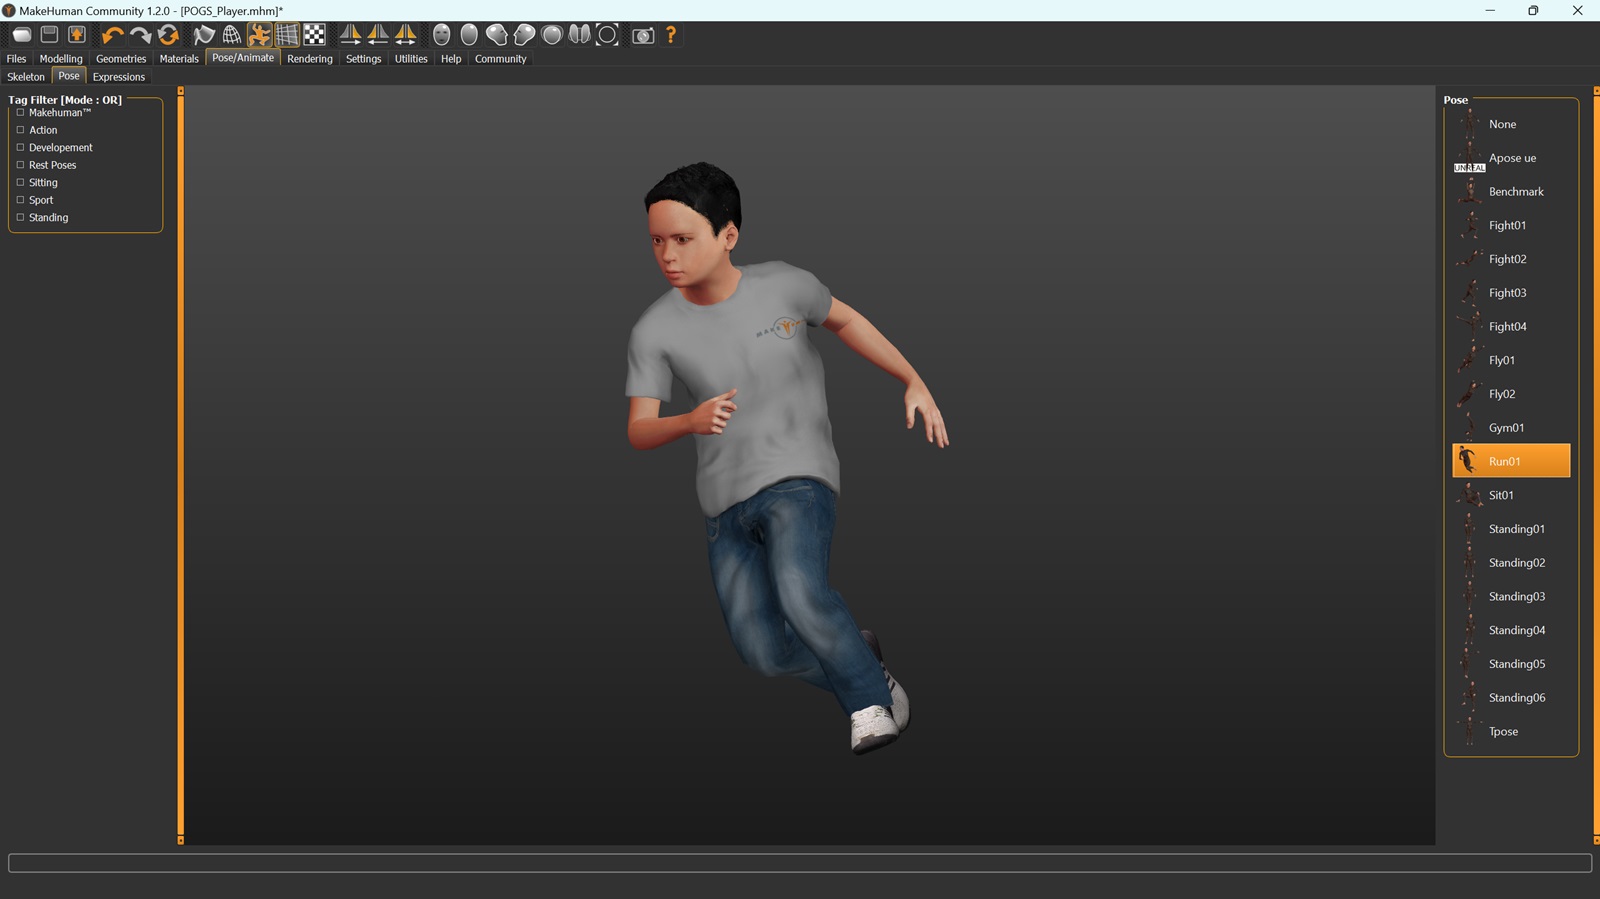Select the Pose/Animate tab
Screen dimensions: 1600x899
243,58
